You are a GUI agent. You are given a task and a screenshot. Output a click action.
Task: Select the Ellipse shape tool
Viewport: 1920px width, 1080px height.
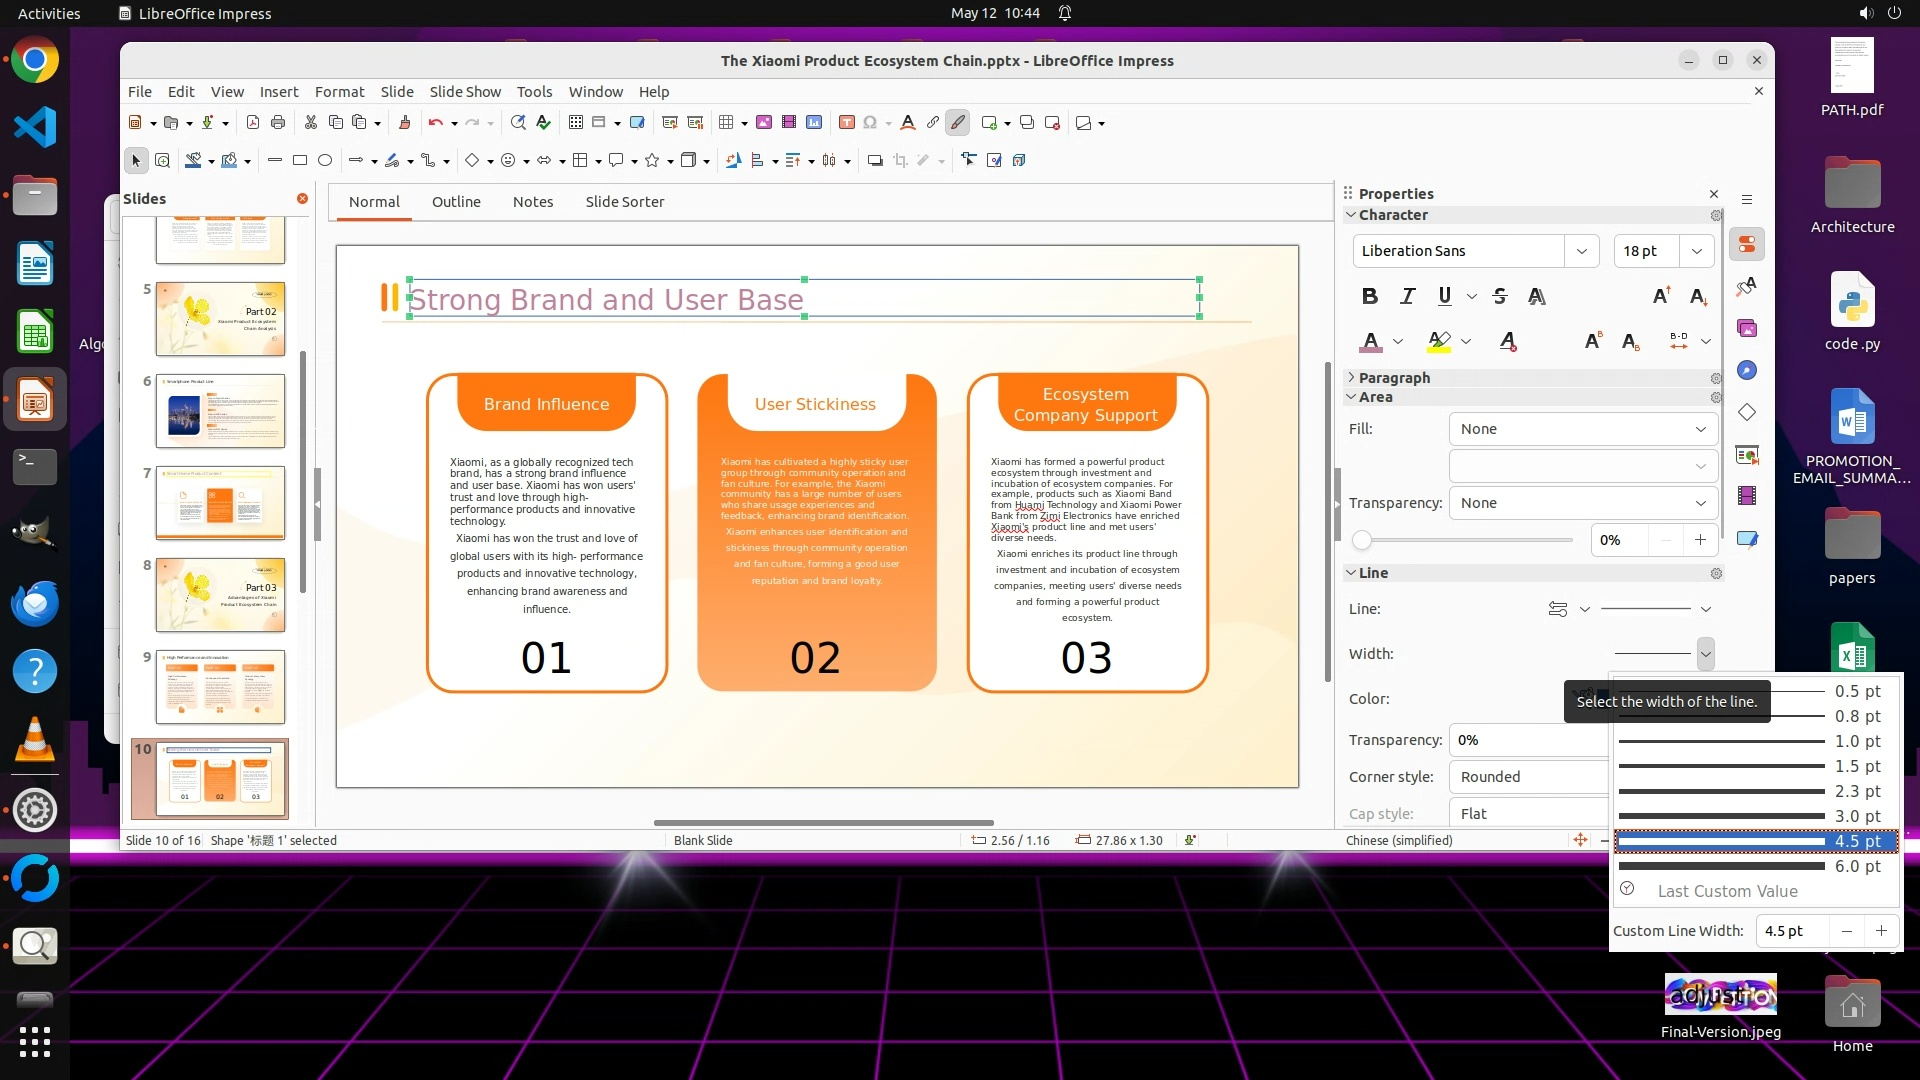(325, 160)
